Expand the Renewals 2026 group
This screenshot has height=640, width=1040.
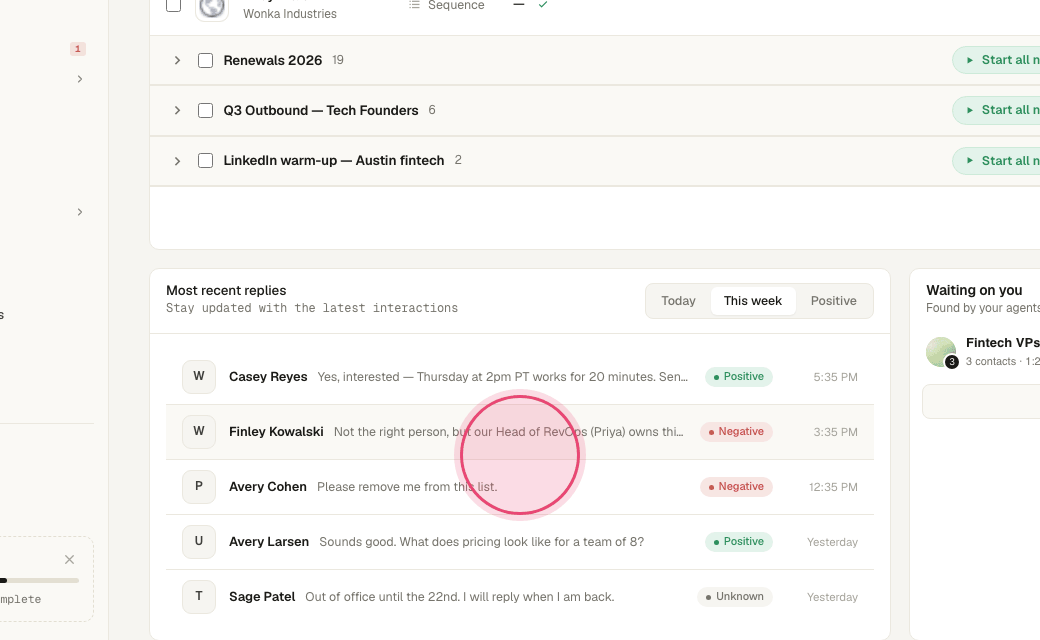[177, 60]
